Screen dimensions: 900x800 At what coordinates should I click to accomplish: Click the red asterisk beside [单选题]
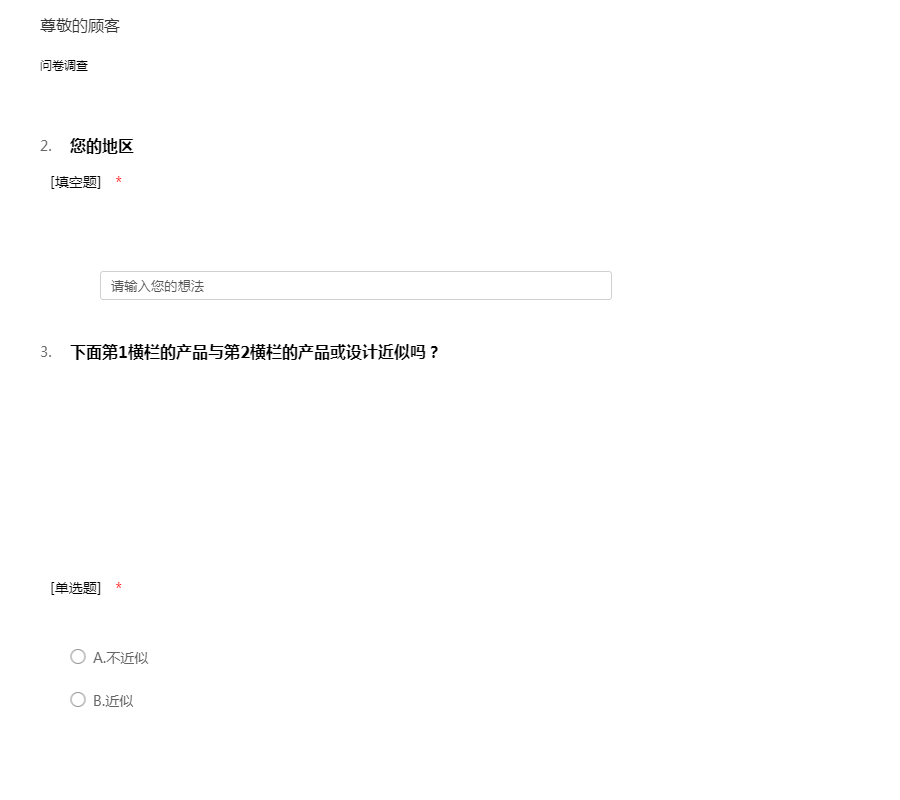[x=119, y=587]
